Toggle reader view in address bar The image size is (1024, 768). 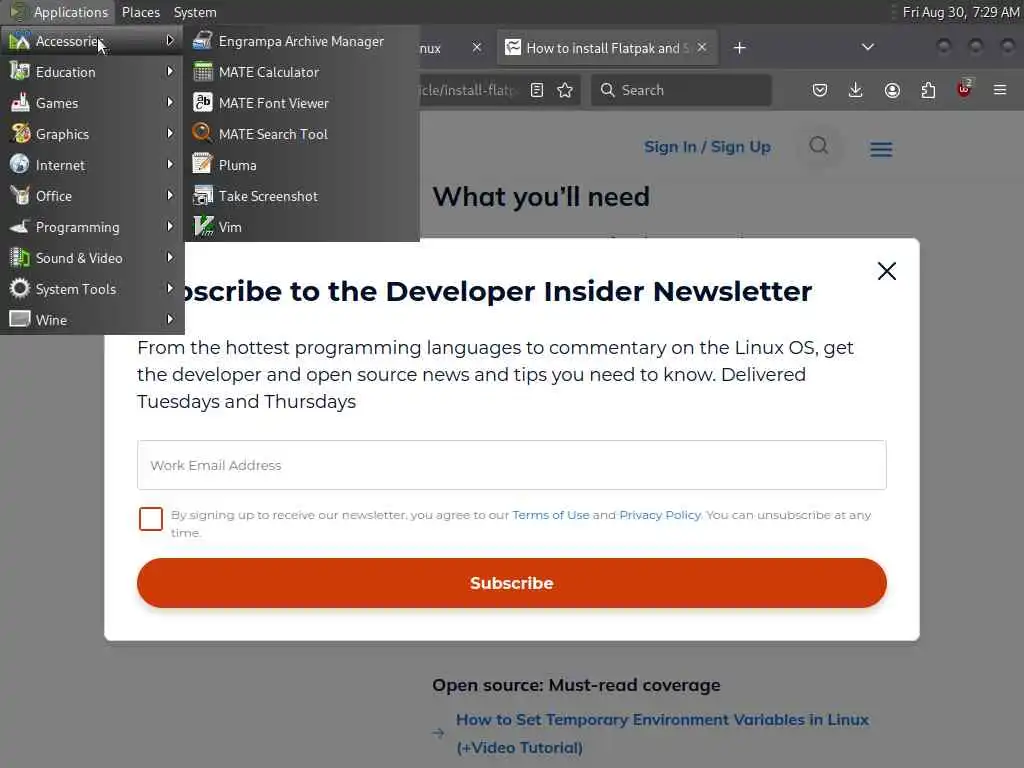pos(537,90)
